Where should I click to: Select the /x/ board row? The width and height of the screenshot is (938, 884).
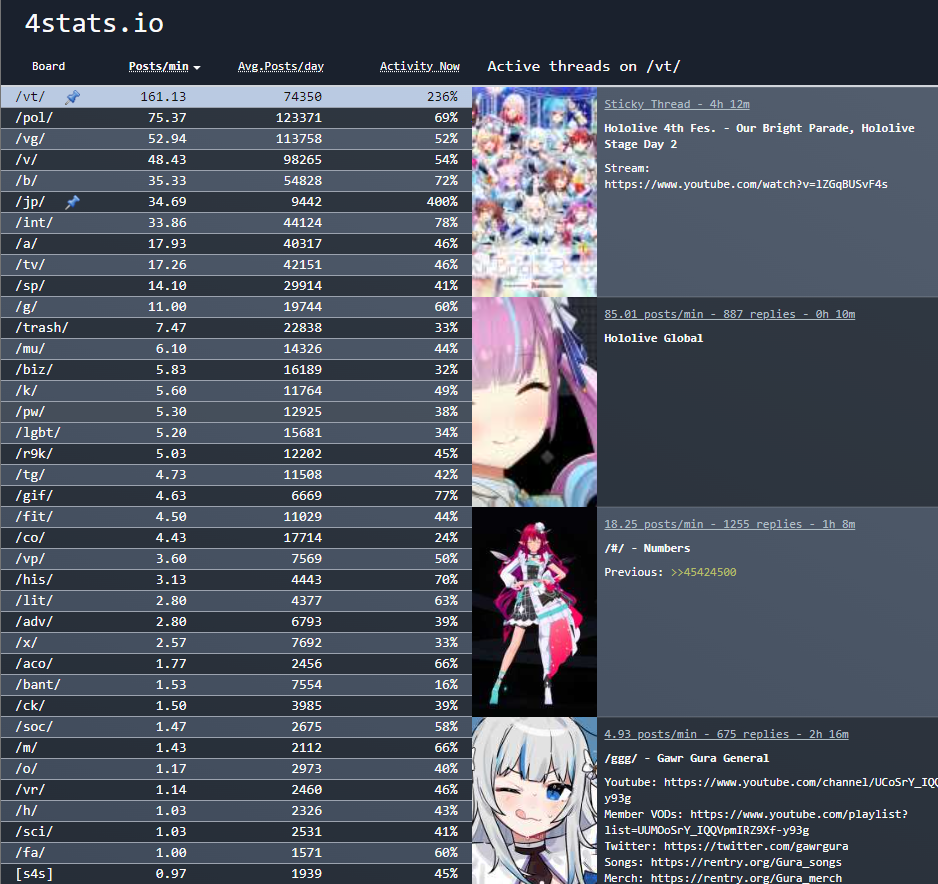pos(236,643)
